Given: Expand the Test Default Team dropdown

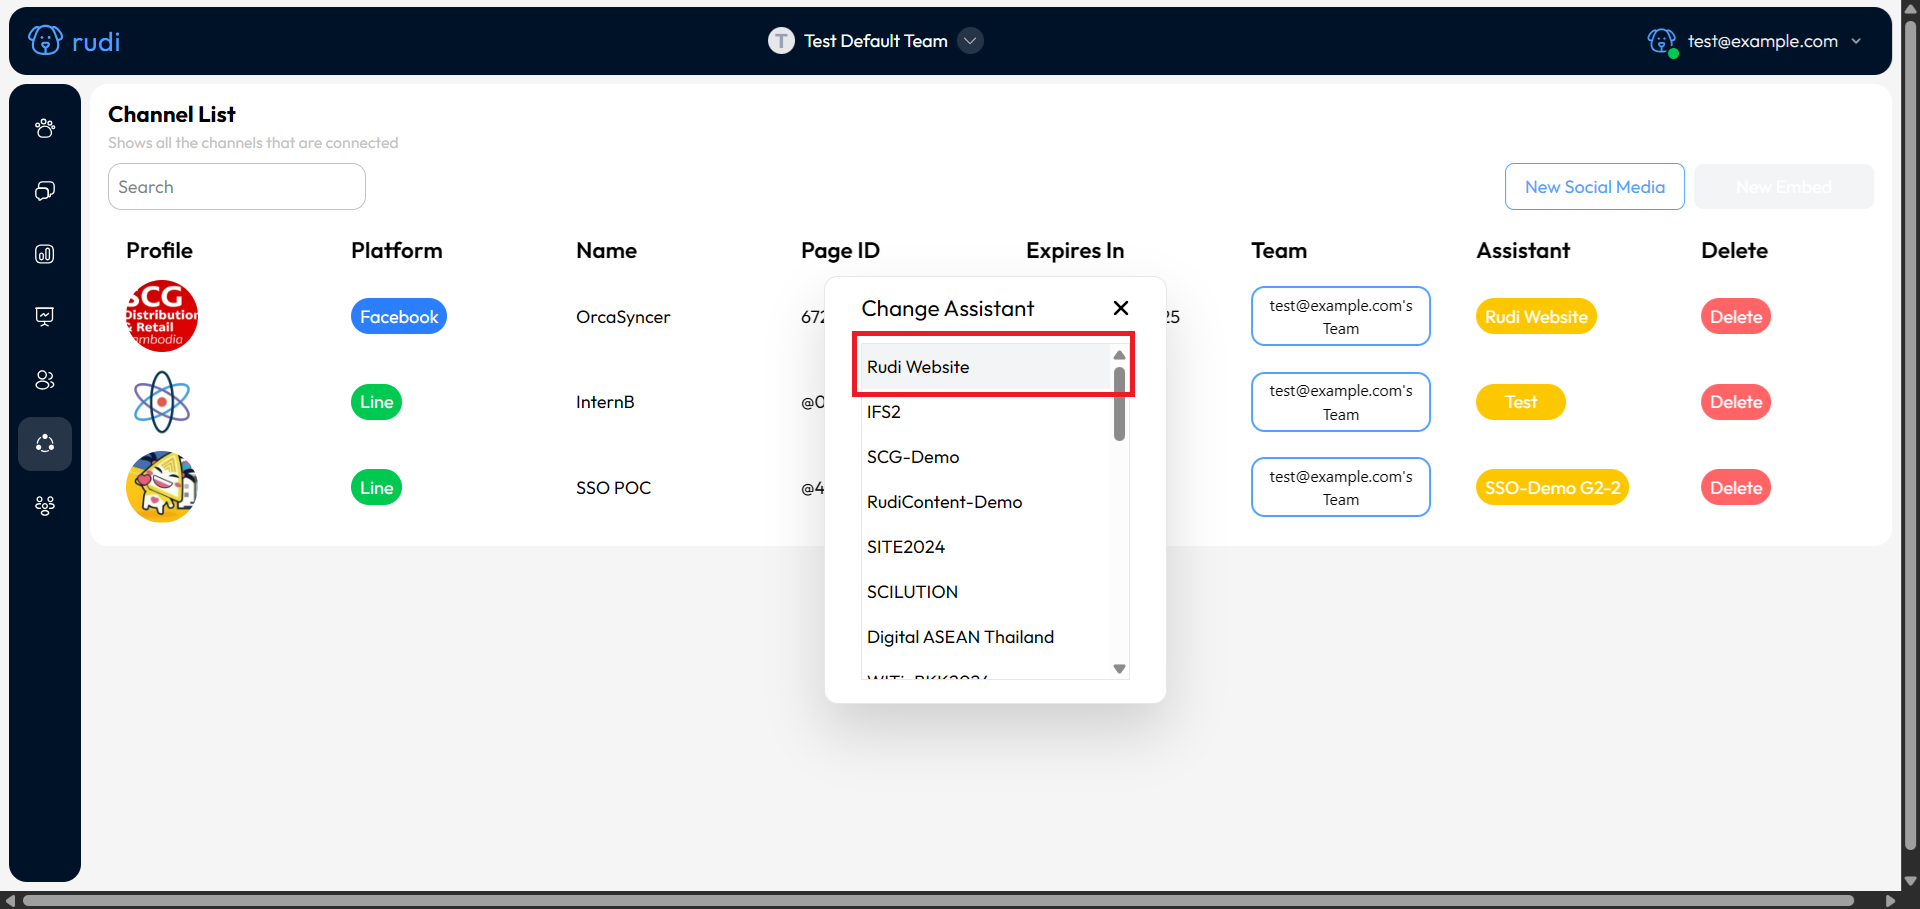Looking at the screenshot, I should 970,41.
